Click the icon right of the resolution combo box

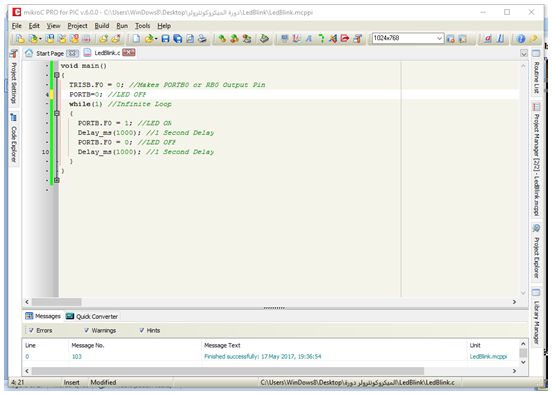[450, 38]
